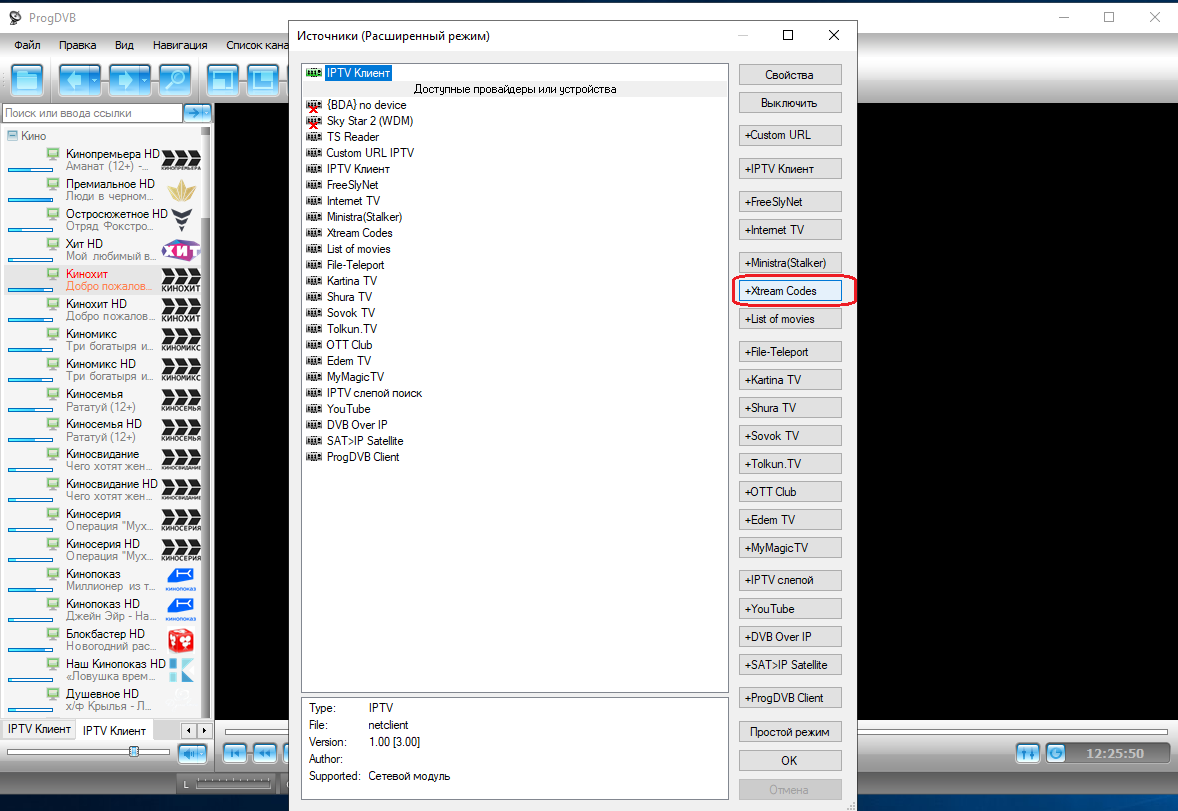This screenshot has width=1178, height=811.
Task: Click the +Xtream Codes button
Action: point(790,291)
